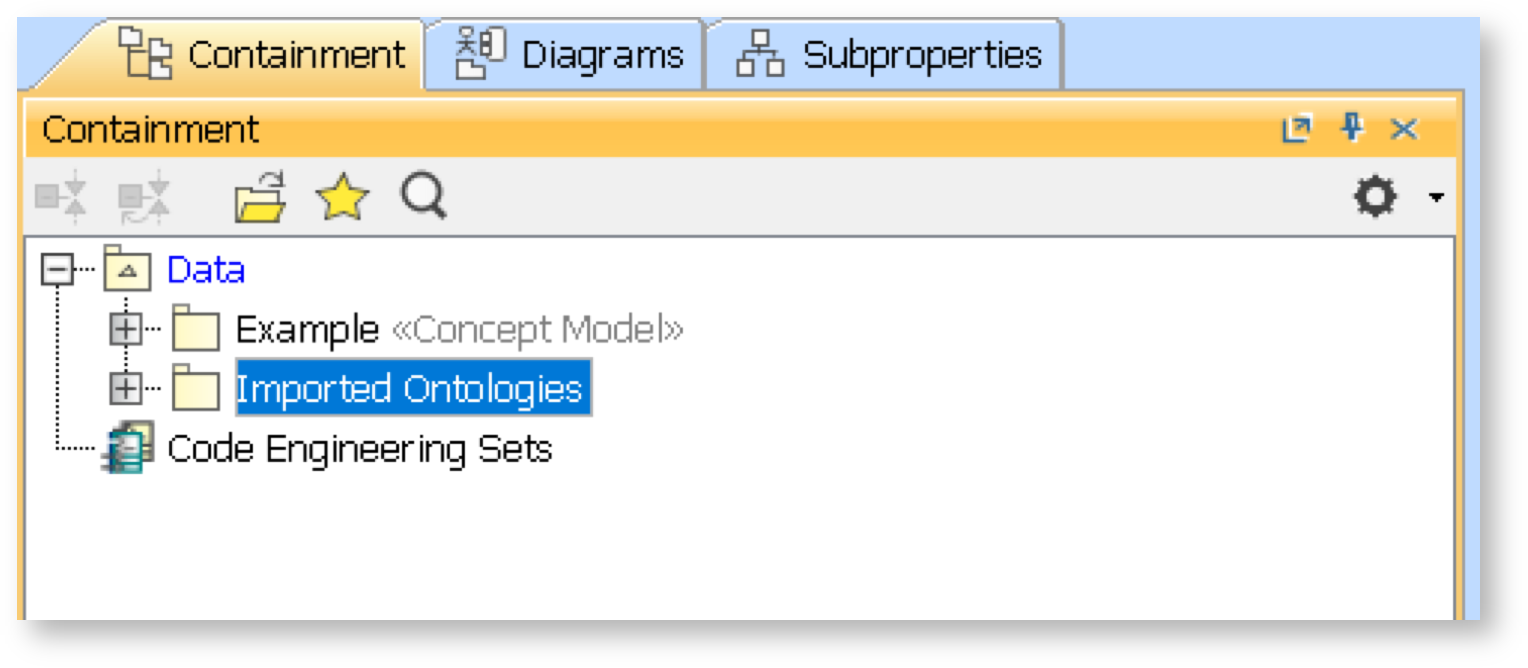
Task: Switch to the Subproperties tab
Action: pyautogui.click(x=888, y=54)
